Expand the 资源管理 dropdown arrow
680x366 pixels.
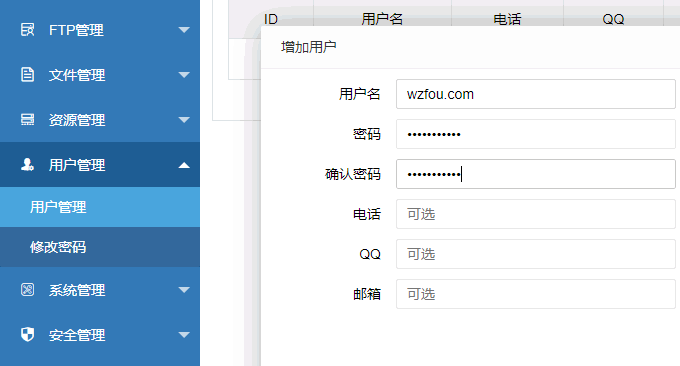184,120
